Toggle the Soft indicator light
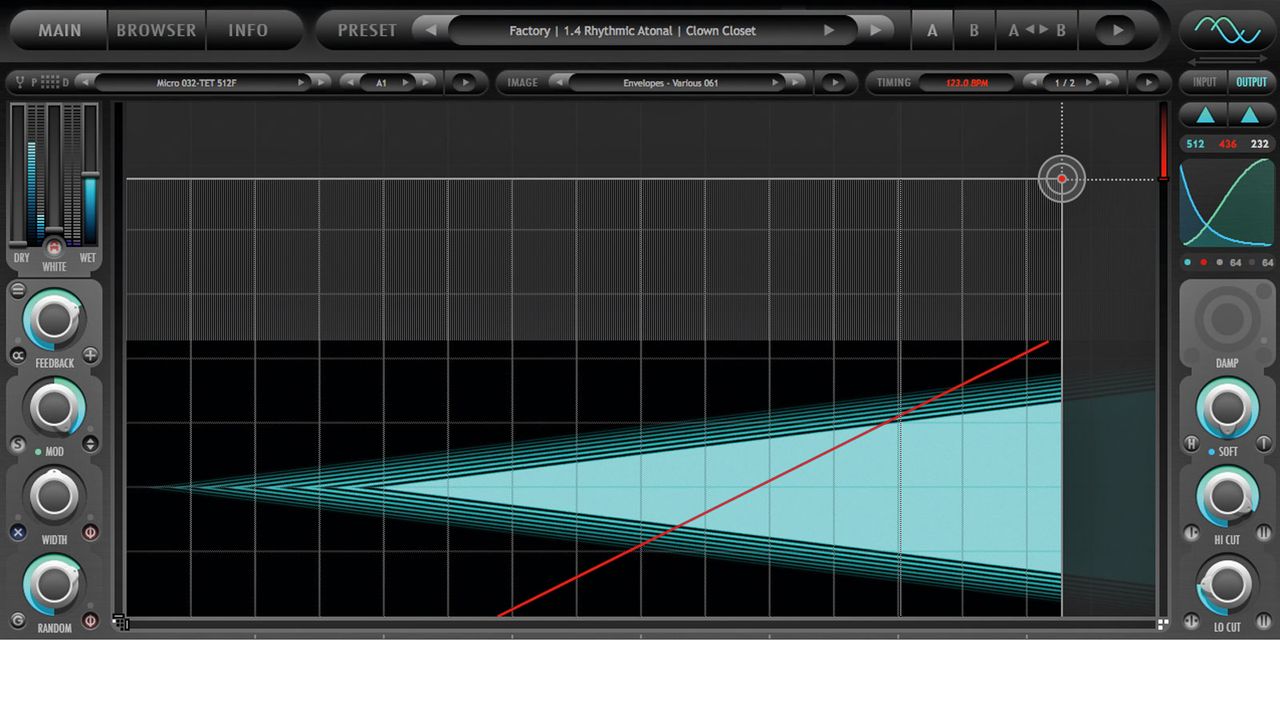The width and height of the screenshot is (1280, 720). click(x=1211, y=452)
